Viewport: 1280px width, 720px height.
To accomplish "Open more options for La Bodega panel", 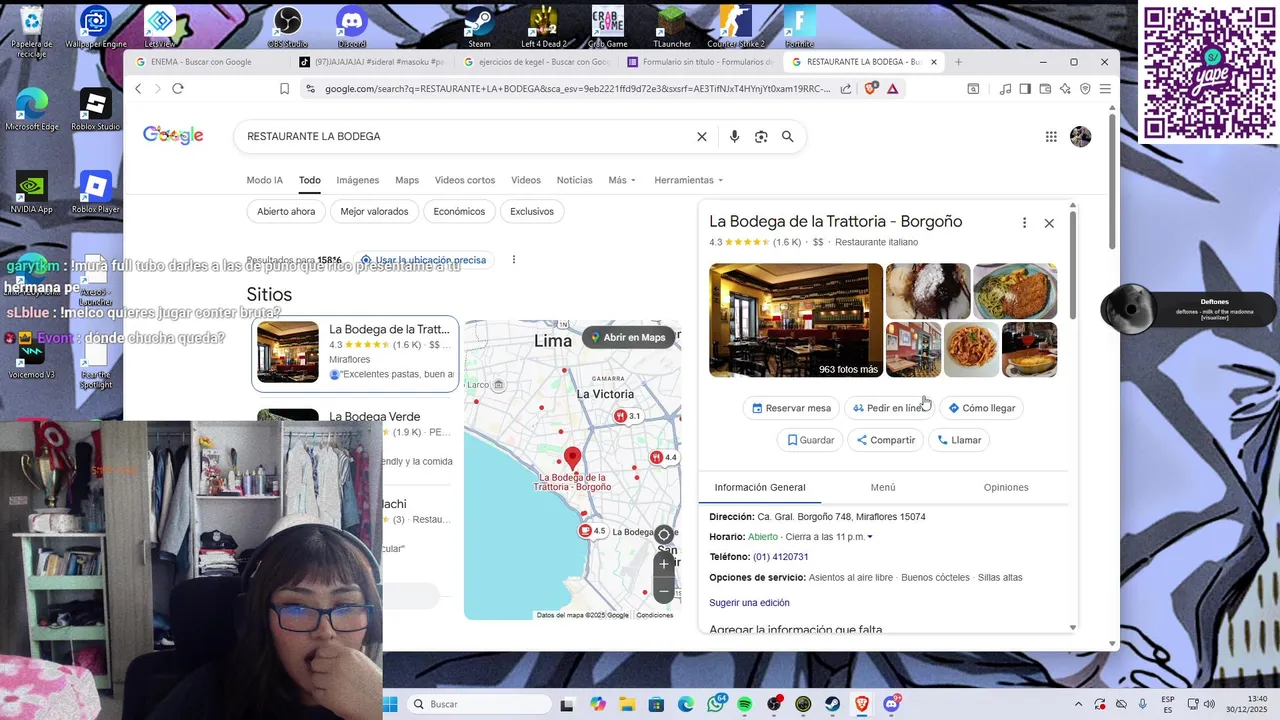I will point(1024,223).
